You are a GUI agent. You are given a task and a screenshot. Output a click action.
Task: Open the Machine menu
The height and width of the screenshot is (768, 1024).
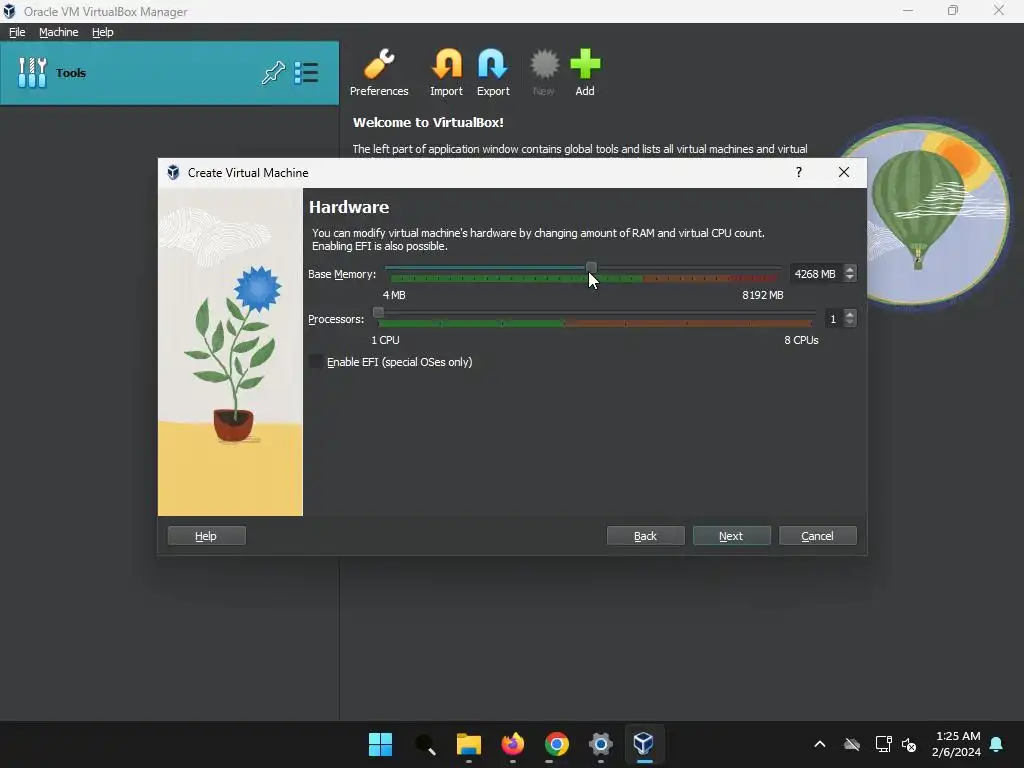click(58, 32)
